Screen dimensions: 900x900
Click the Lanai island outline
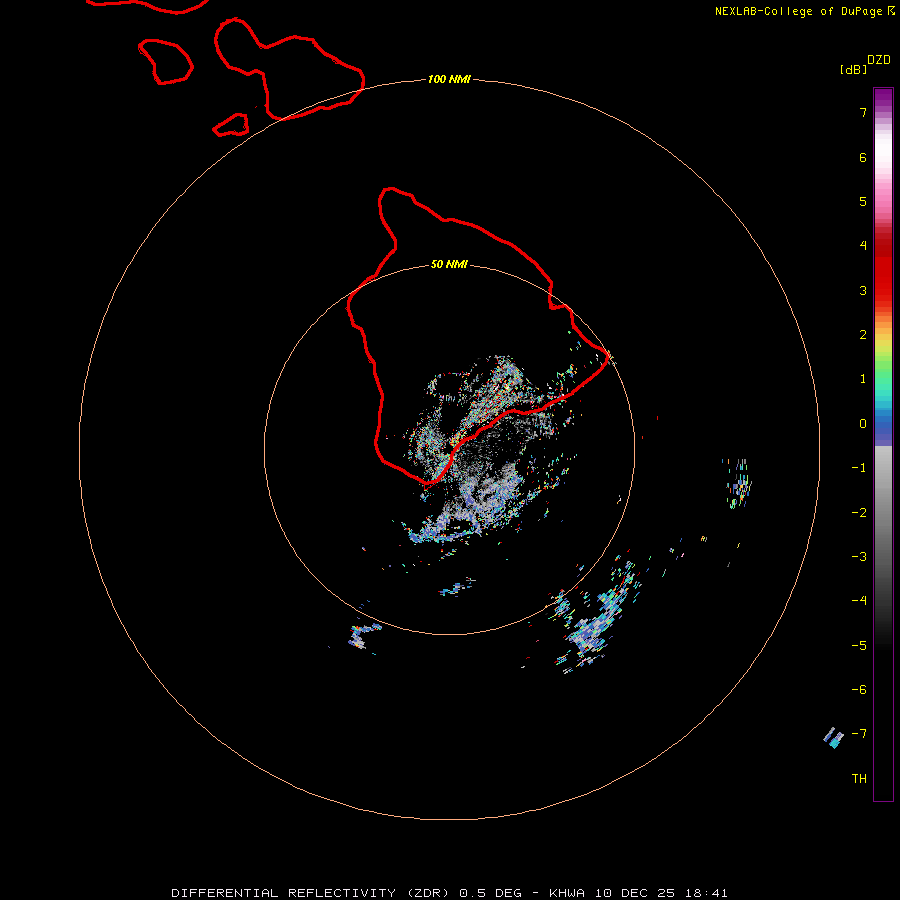pyautogui.click(x=166, y=62)
